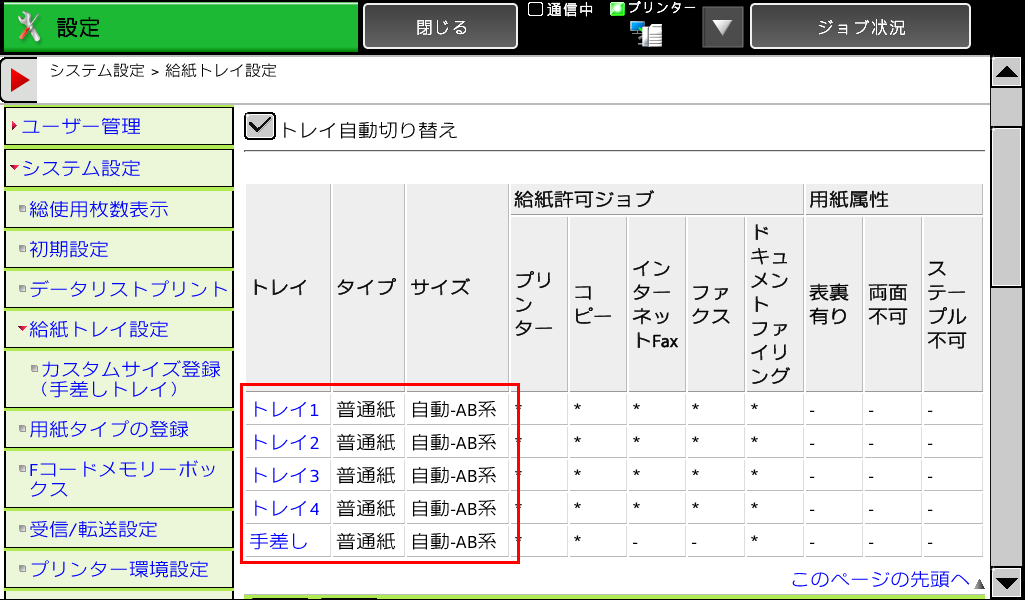Open the トレイ1 settings link
Image resolution: width=1025 pixels, height=600 pixels.
[285, 409]
